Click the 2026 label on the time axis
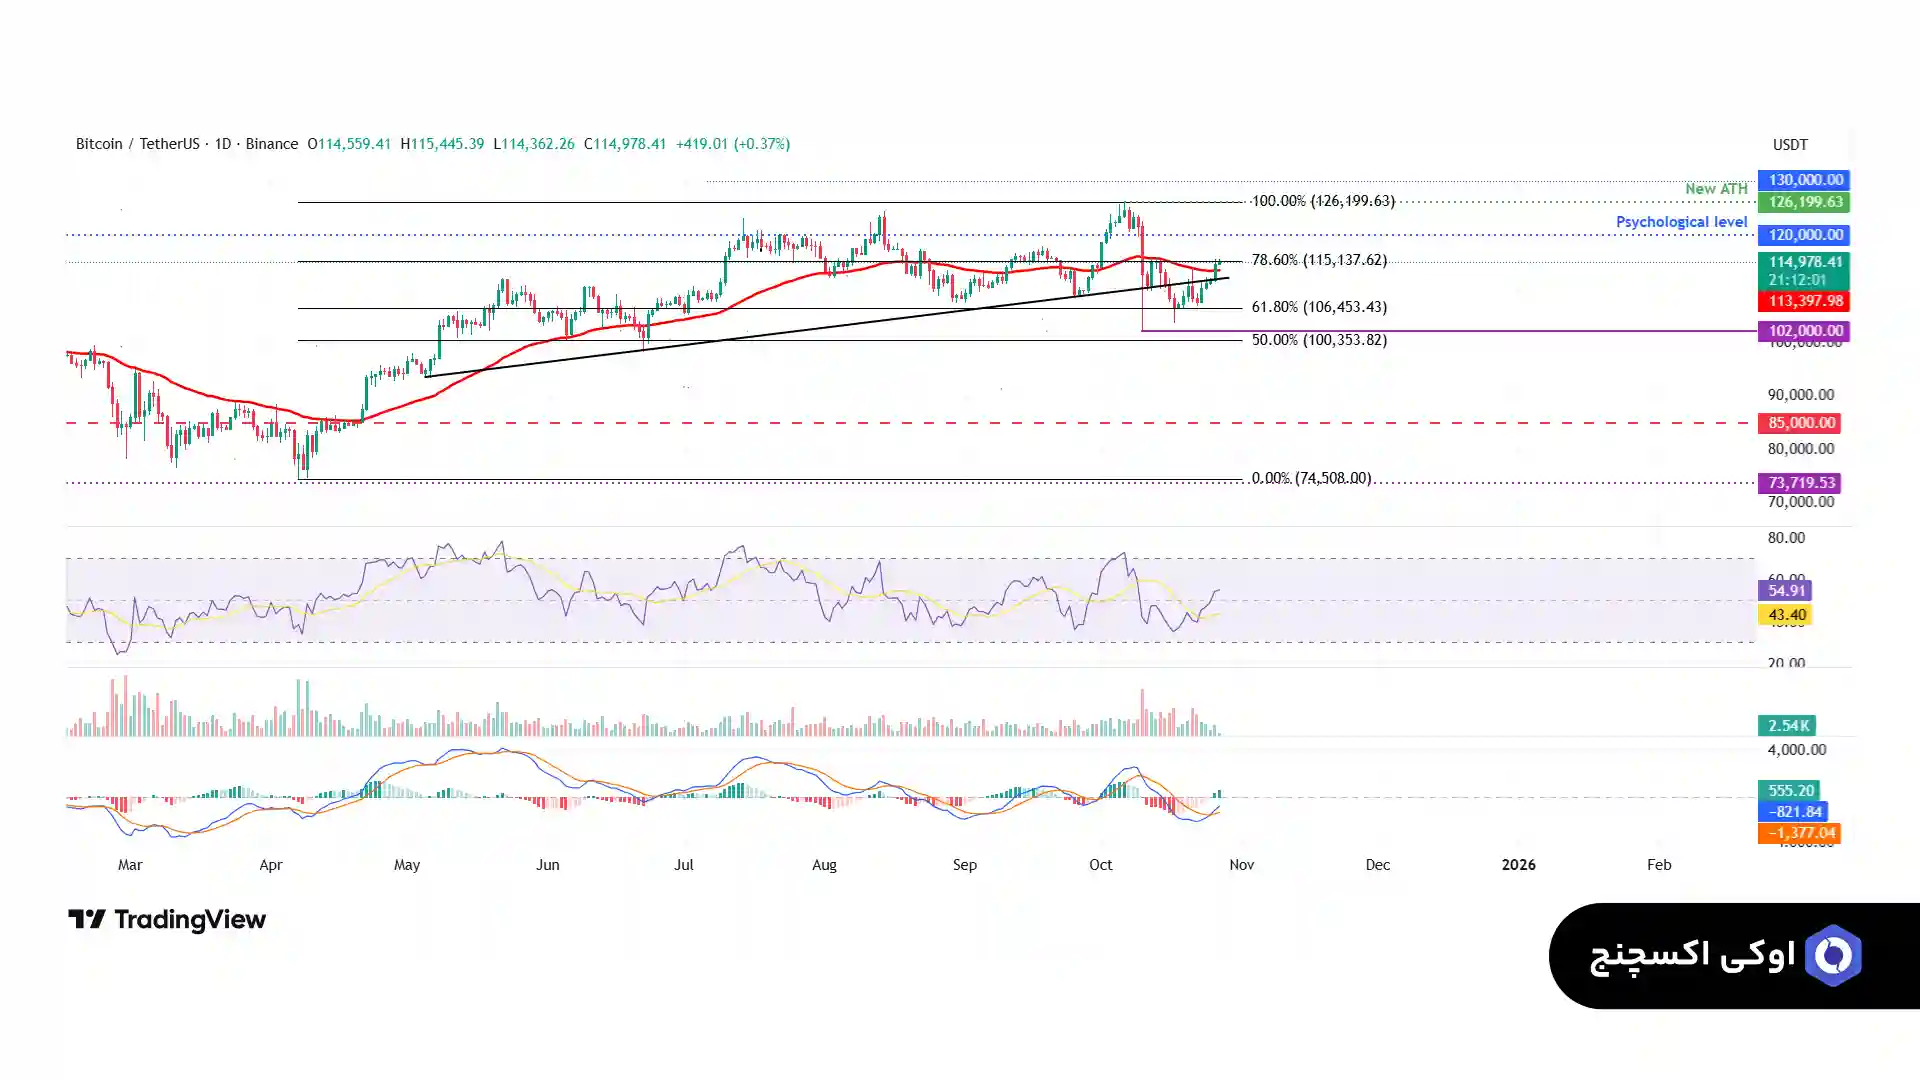This screenshot has height=1080, width=1920. tap(1518, 865)
